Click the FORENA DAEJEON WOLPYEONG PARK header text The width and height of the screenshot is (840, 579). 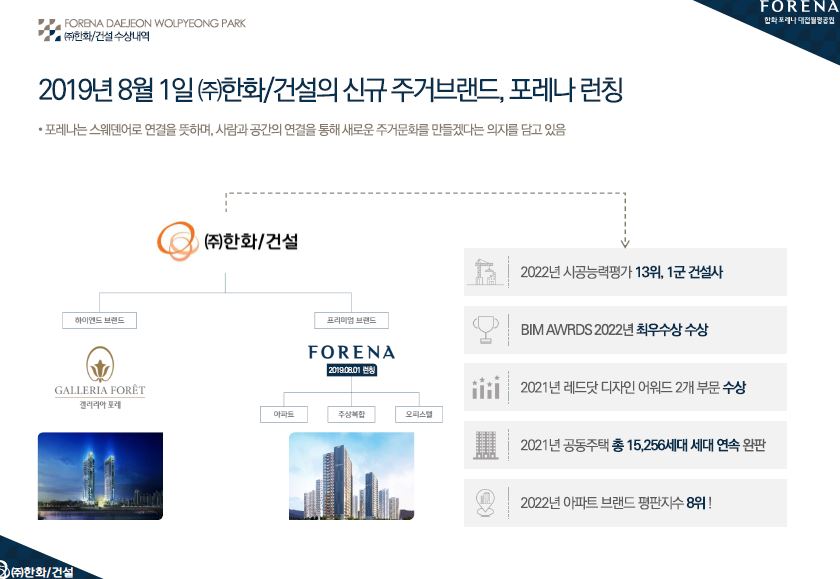pos(155,24)
